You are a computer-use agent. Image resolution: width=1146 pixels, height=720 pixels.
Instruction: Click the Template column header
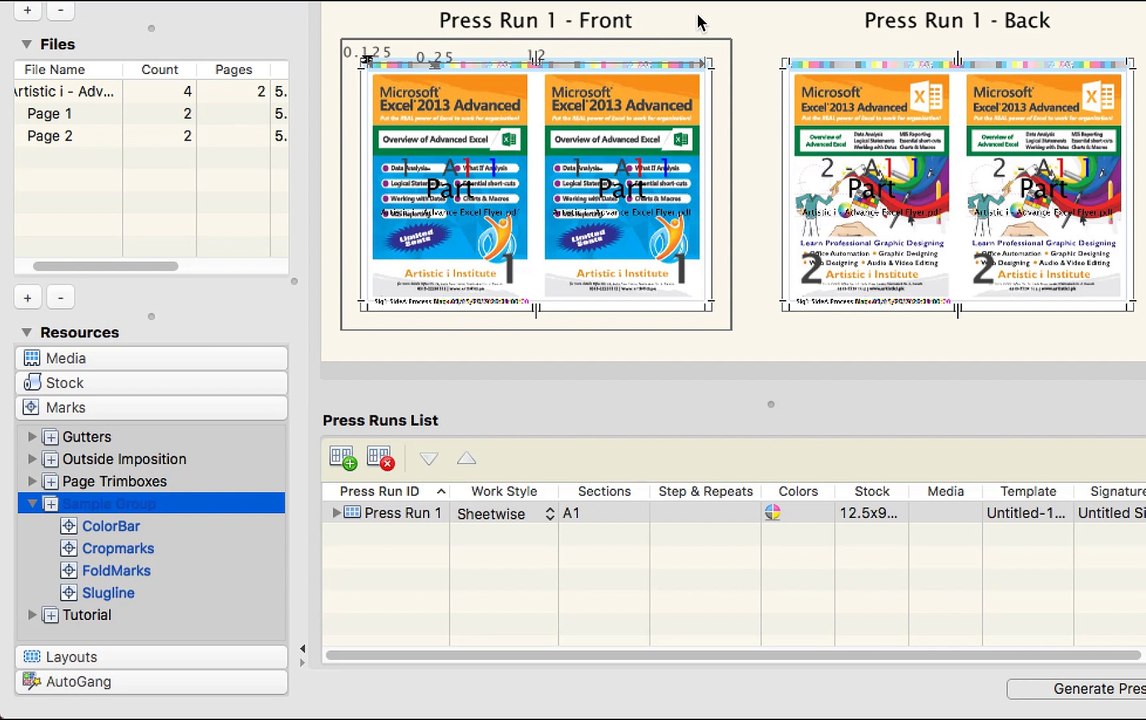[1028, 491]
